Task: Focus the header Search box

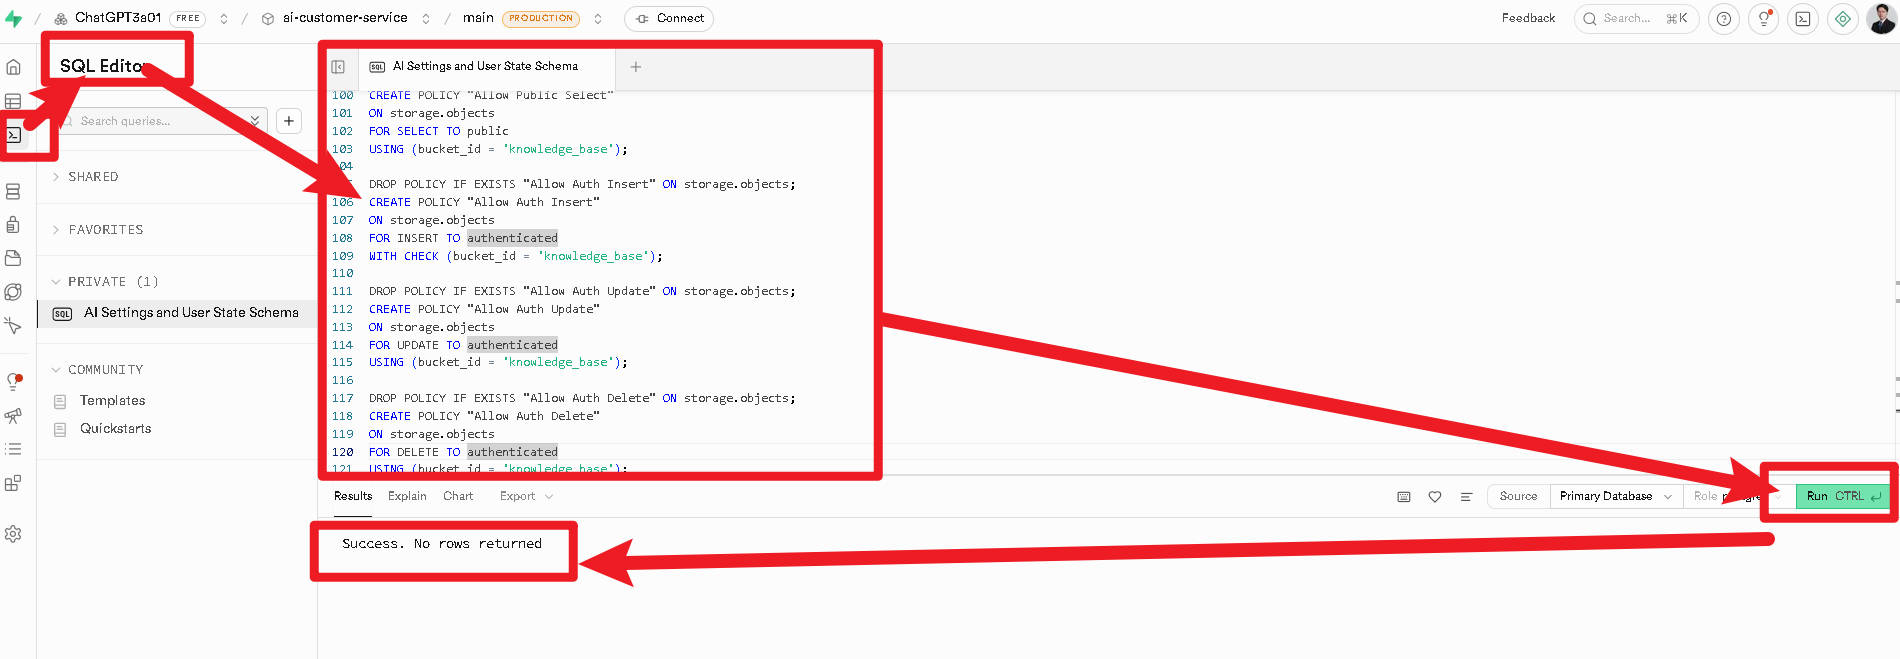Action: (1636, 19)
